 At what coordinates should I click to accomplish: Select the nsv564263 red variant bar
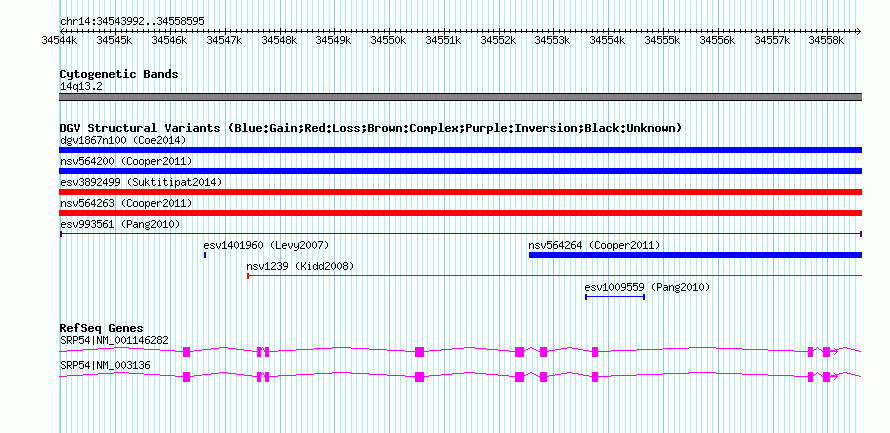[460, 213]
